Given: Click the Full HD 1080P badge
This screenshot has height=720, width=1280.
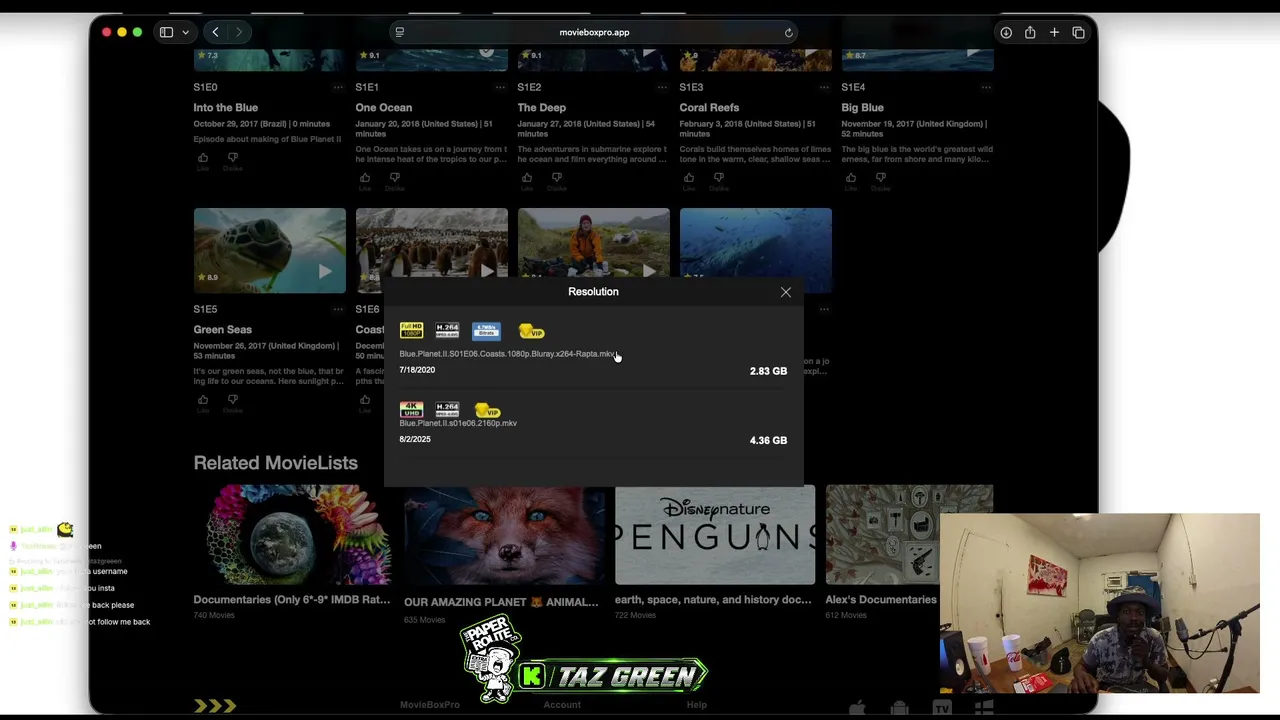Looking at the screenshot, I should pos(411,331).
